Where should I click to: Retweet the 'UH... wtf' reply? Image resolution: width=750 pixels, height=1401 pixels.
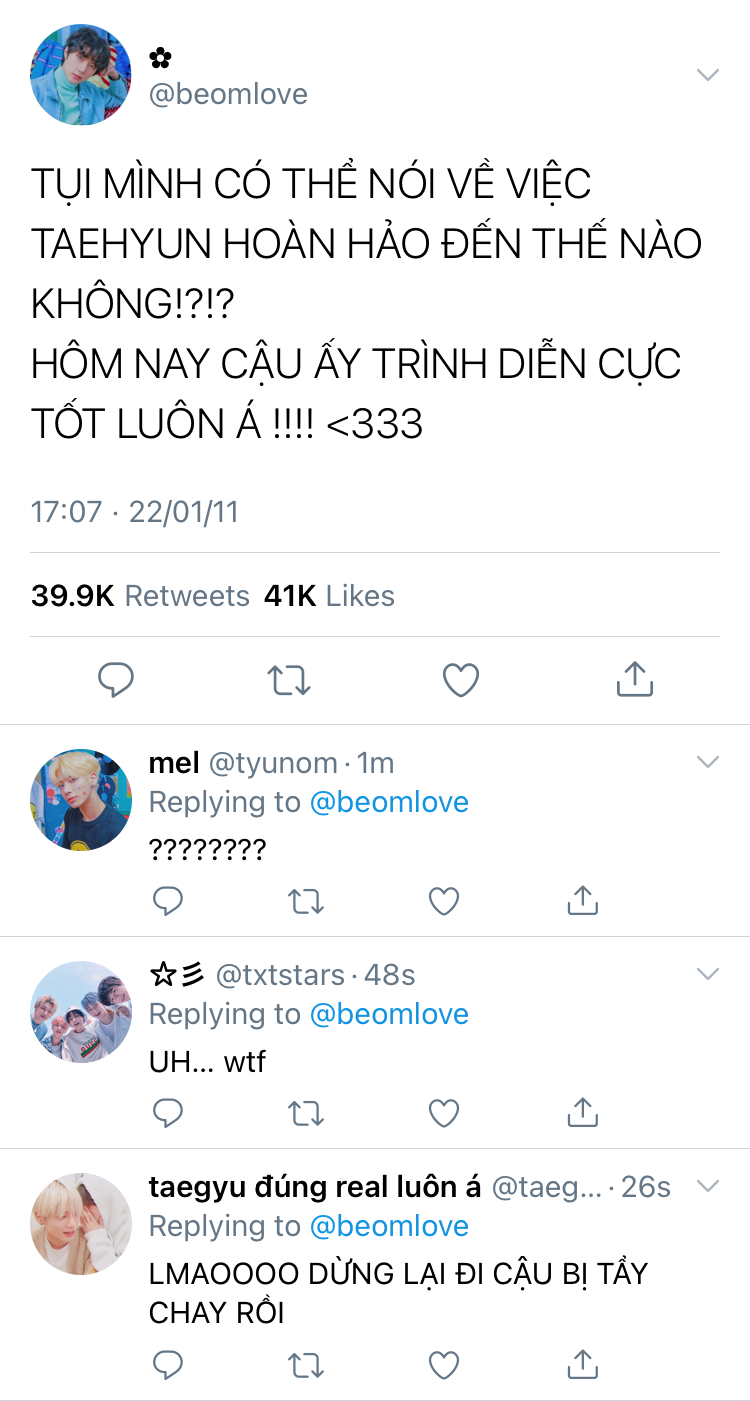click(306, 1113)
